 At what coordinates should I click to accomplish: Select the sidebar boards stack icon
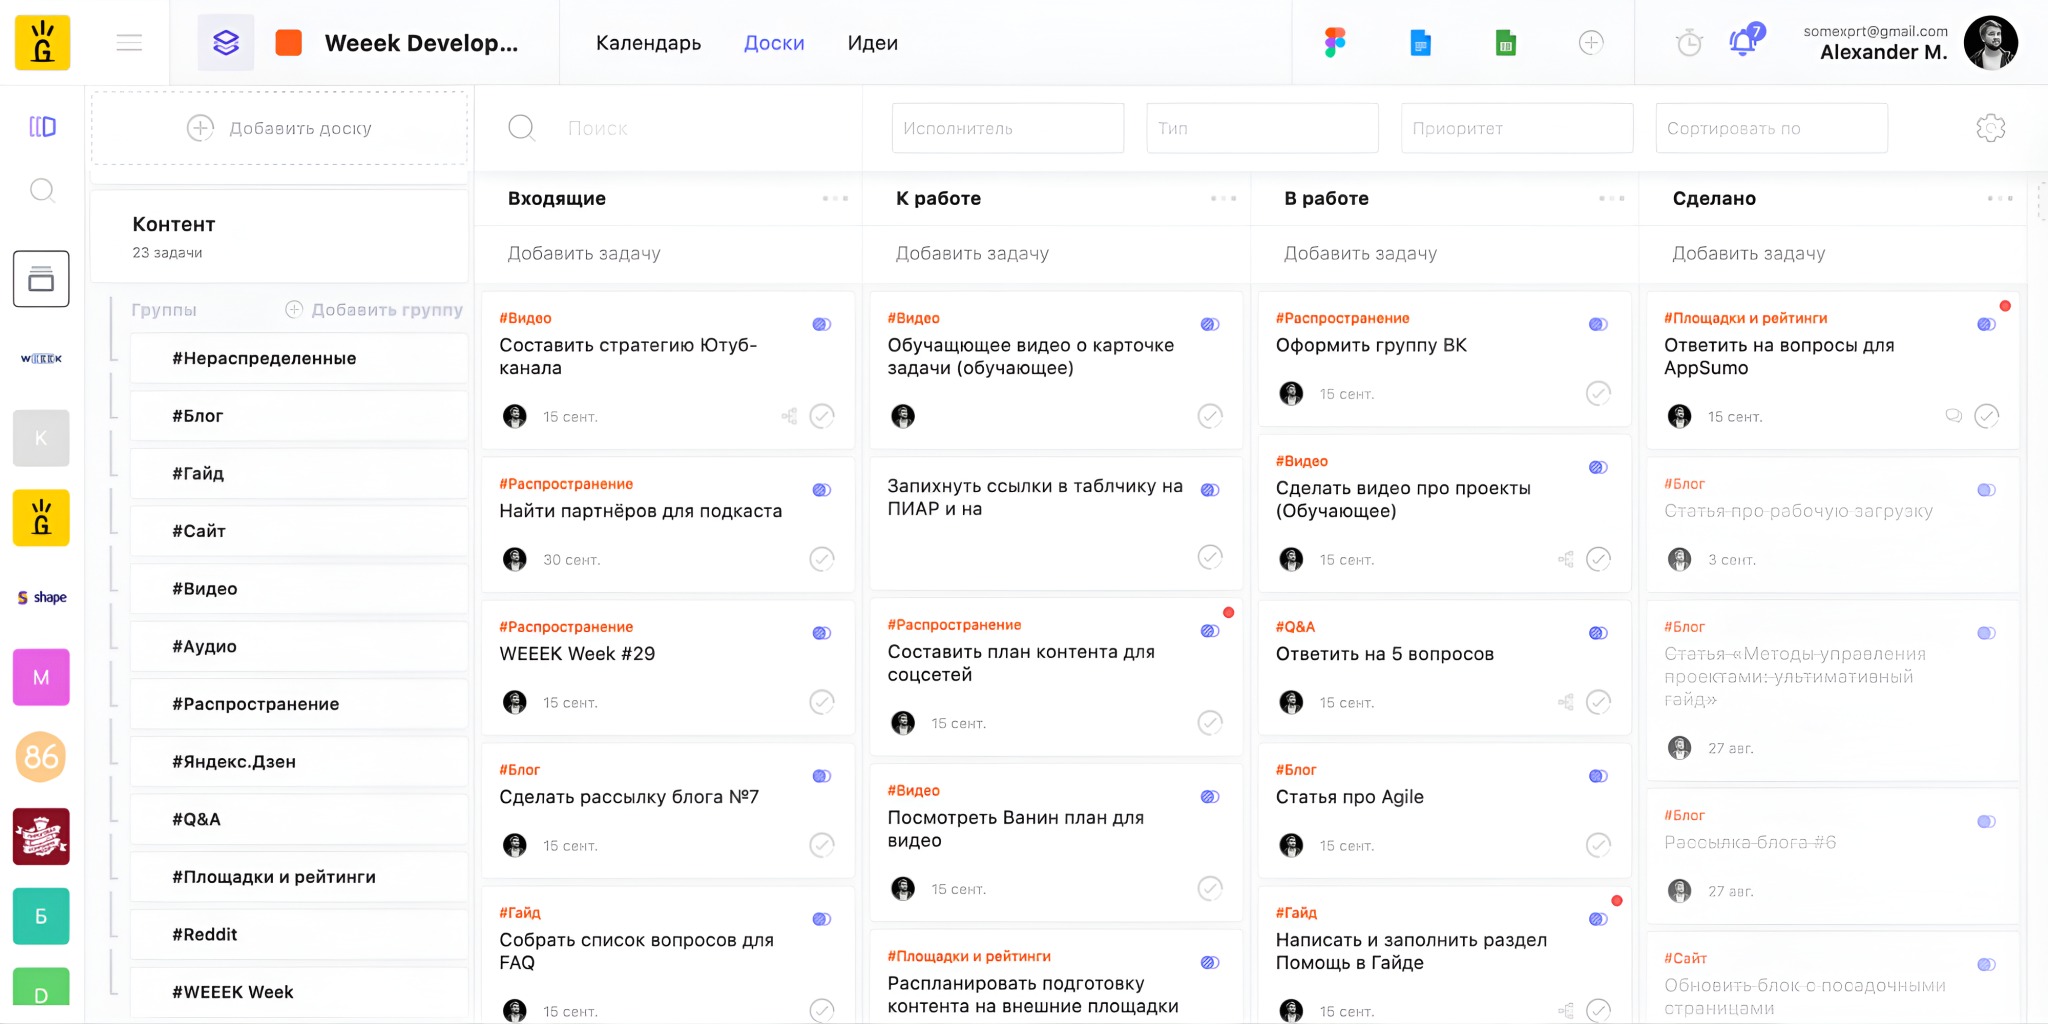click(41, 279)
